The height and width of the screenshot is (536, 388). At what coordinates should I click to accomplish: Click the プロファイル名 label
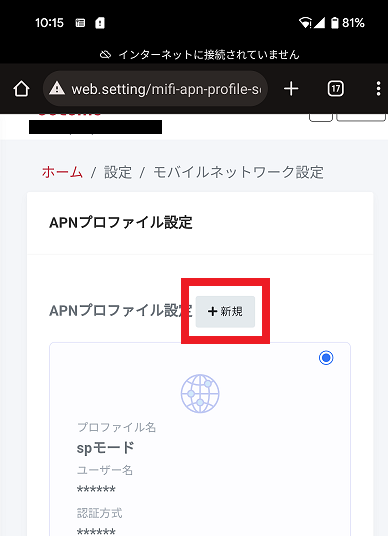(117, 427)
